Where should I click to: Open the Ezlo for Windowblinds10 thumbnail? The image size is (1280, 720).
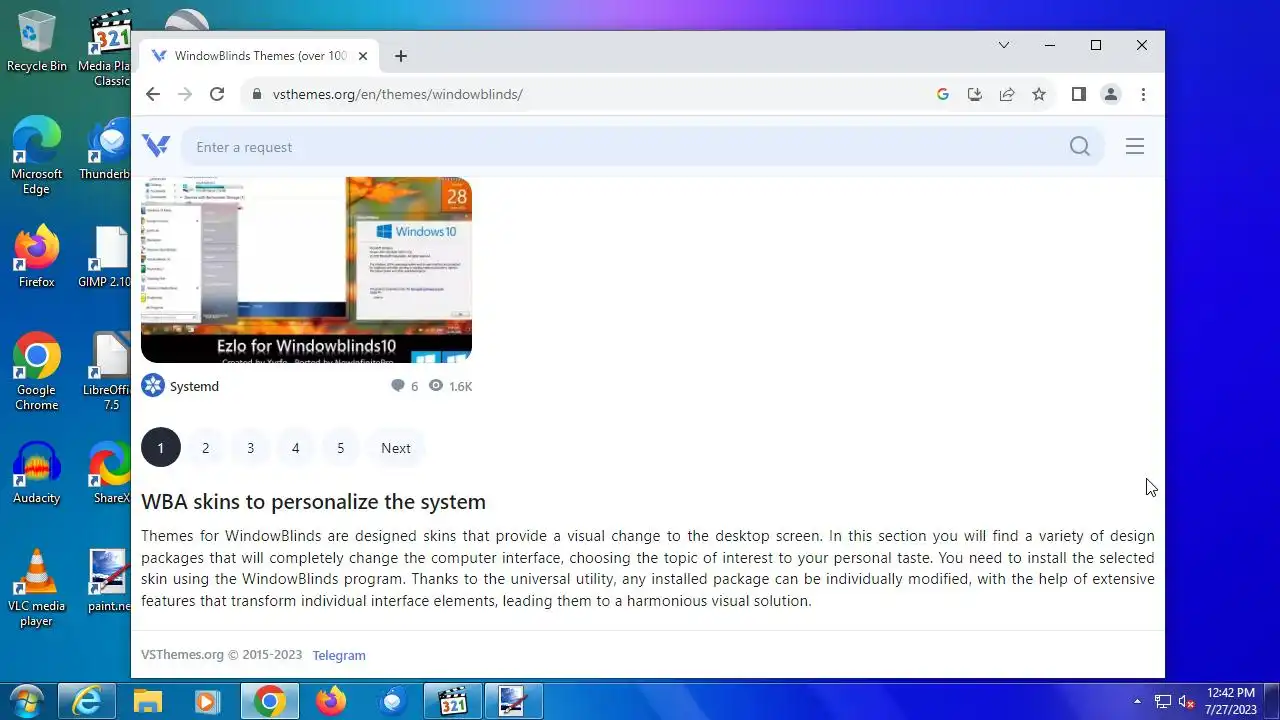point(306,270)
